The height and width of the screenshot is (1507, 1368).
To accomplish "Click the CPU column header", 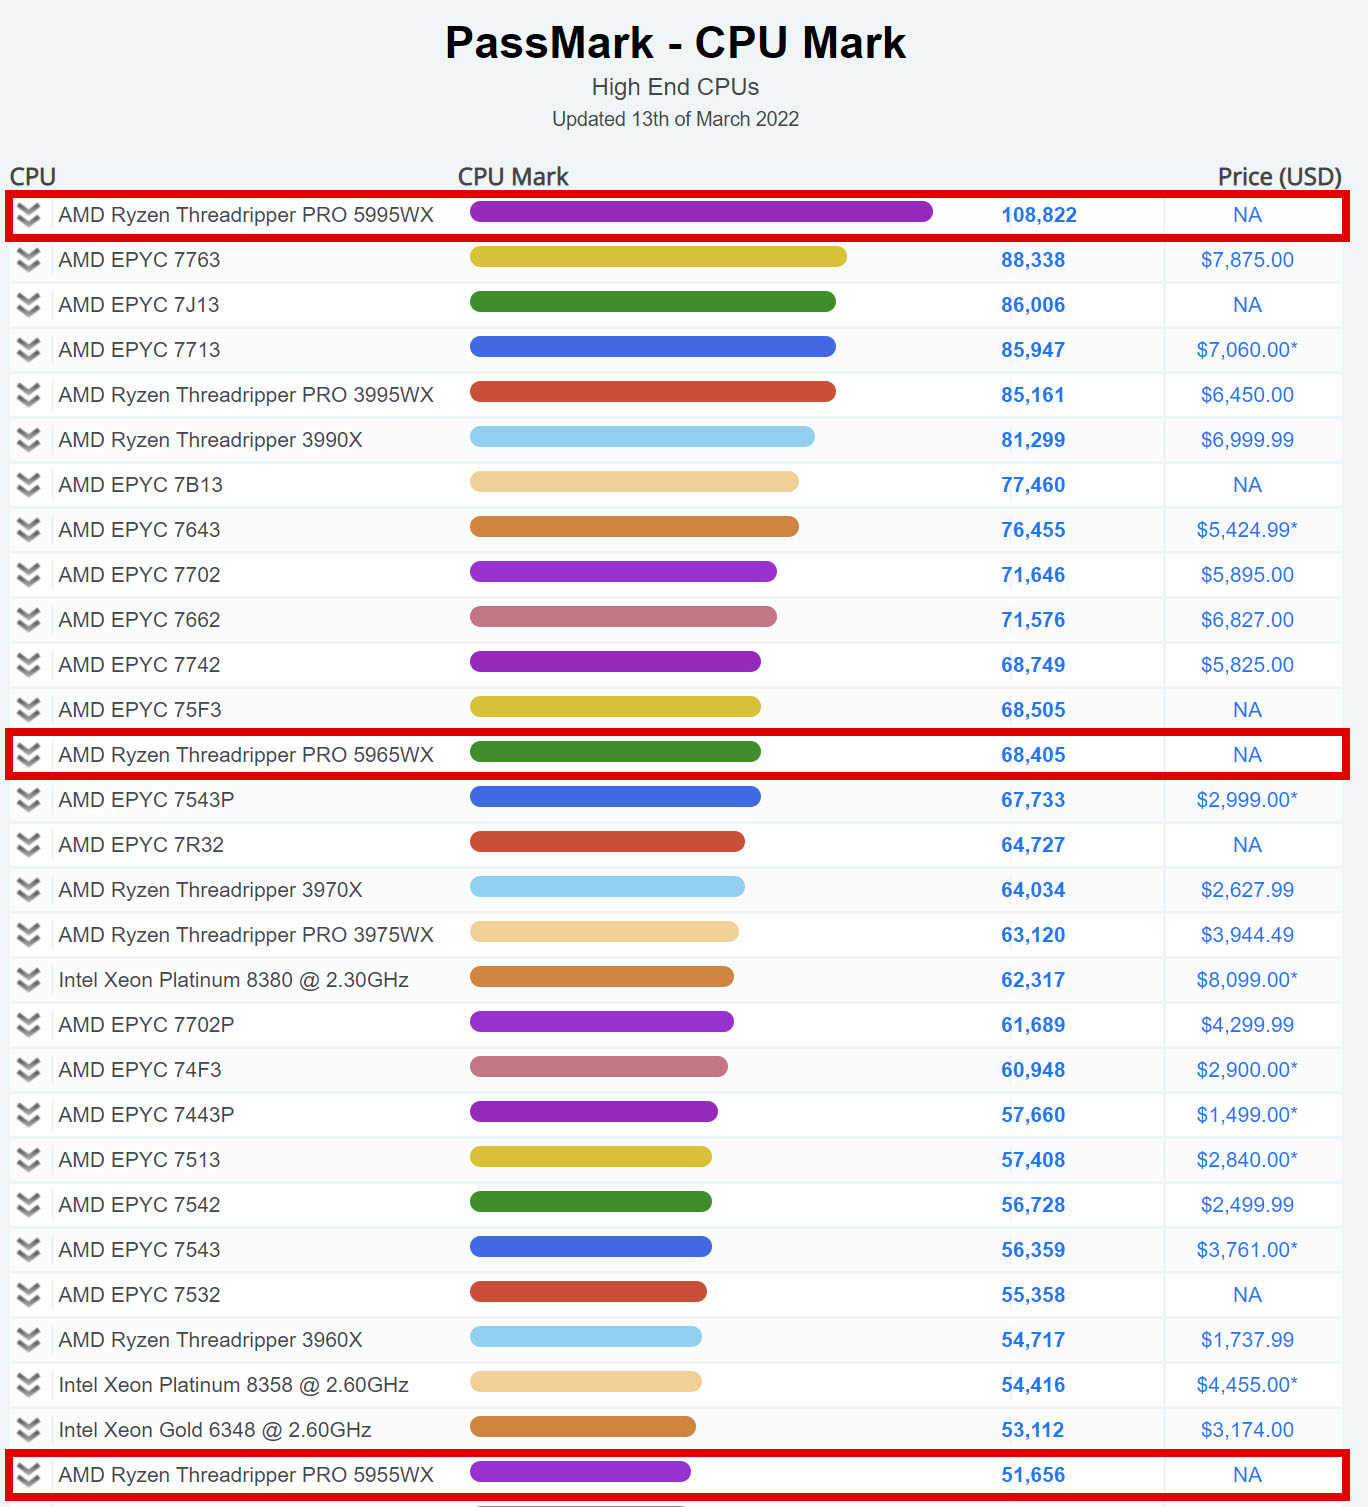I will click(33, 177).
